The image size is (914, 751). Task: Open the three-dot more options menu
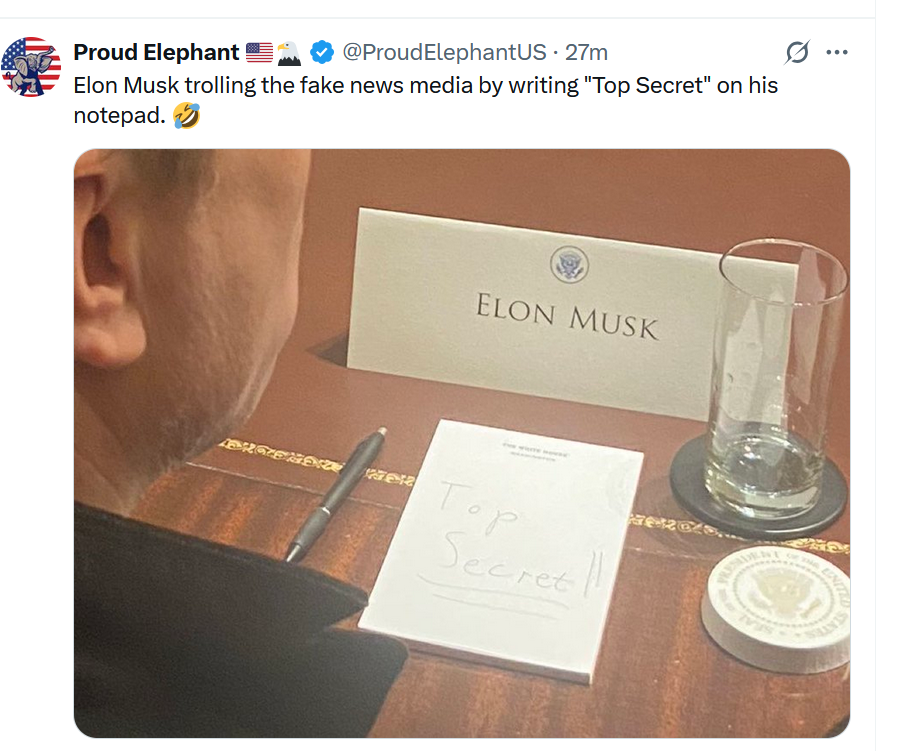click(x=837, y=52)
